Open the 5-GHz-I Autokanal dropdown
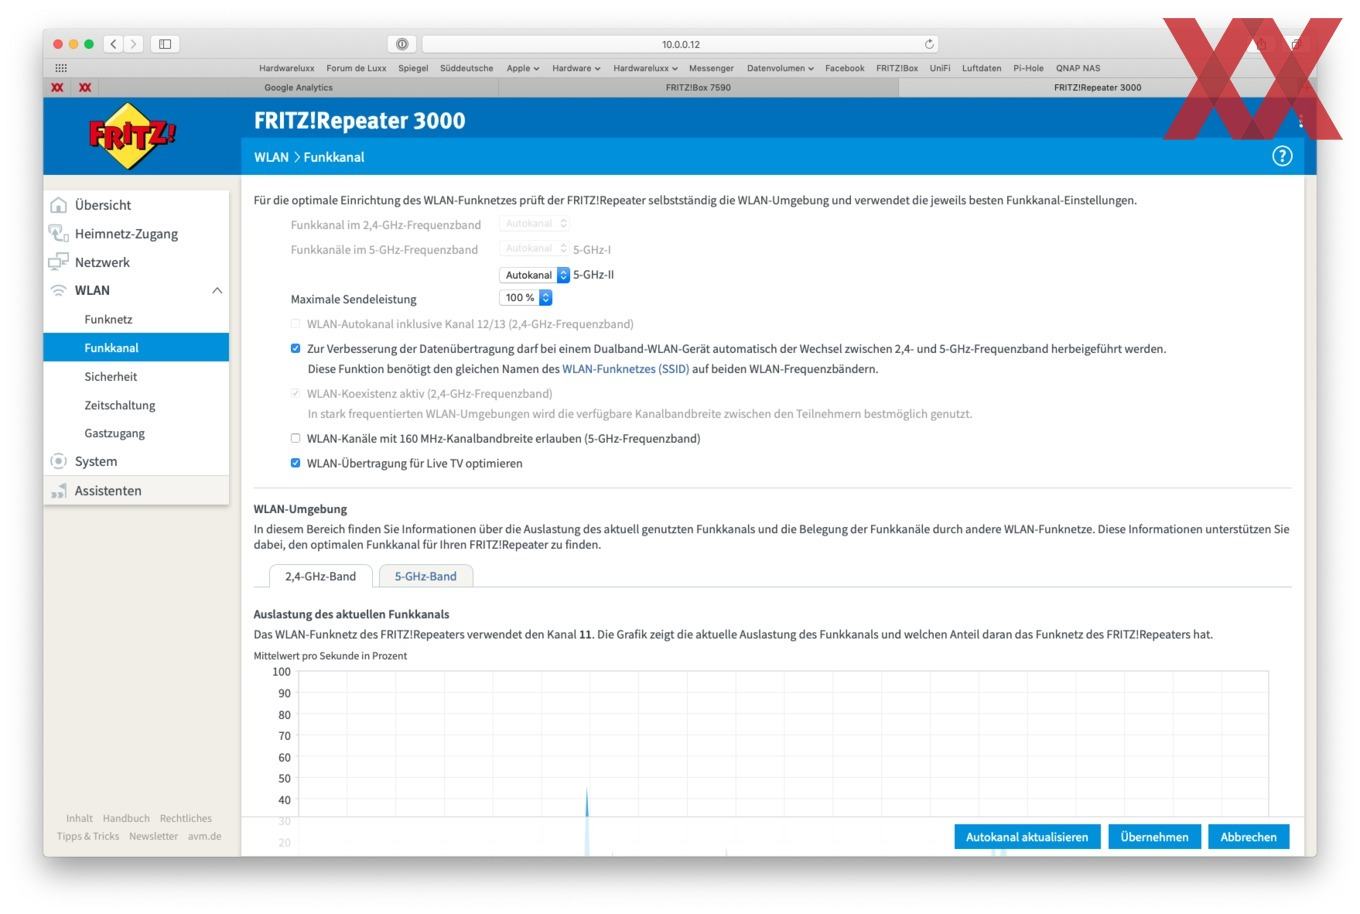1360x914 pixels. (x=534, y=248)
